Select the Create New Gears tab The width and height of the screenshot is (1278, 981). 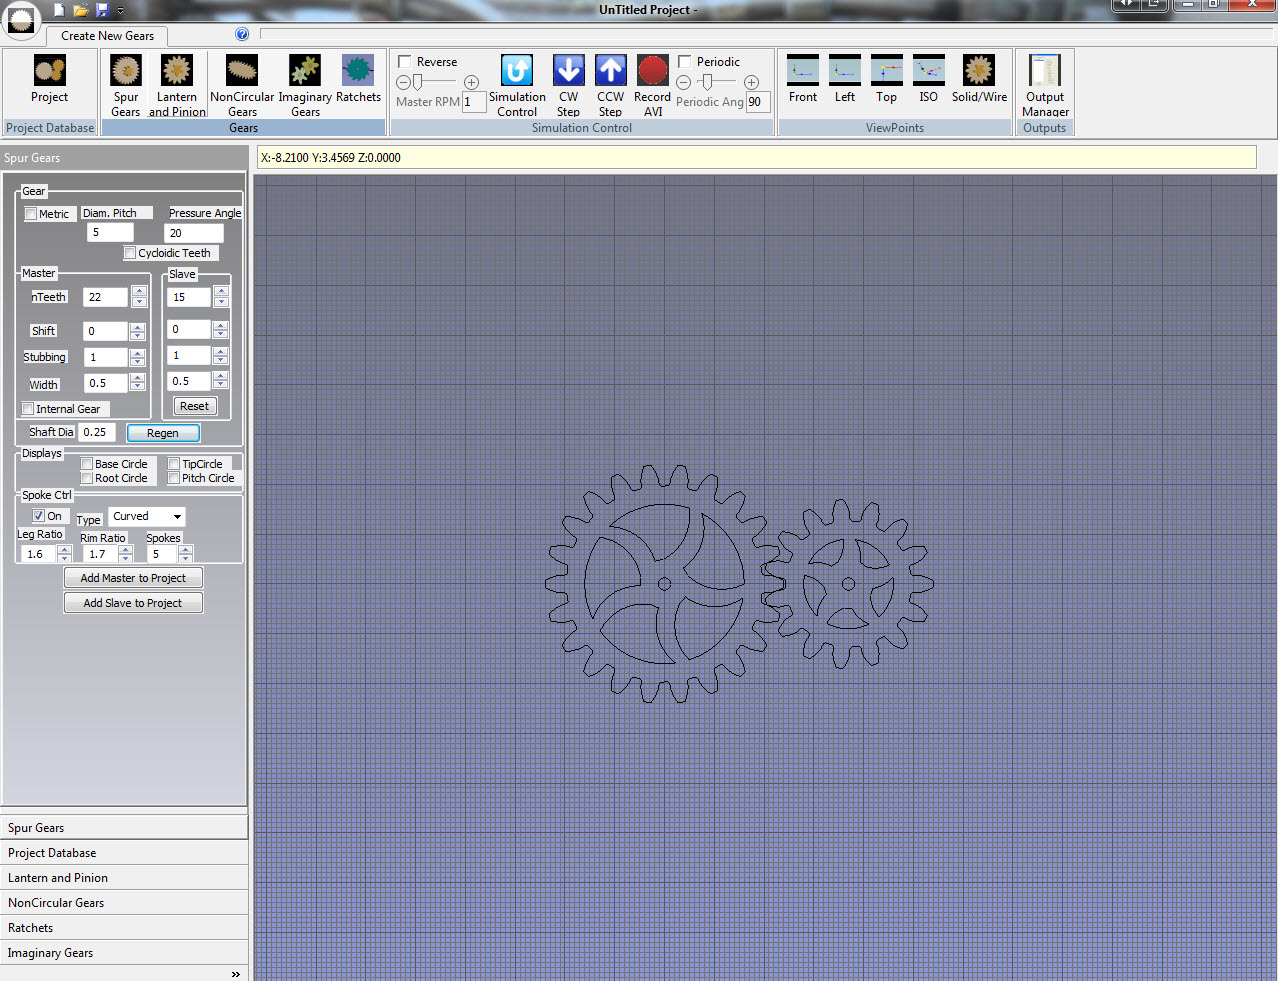tap(107, 36)
